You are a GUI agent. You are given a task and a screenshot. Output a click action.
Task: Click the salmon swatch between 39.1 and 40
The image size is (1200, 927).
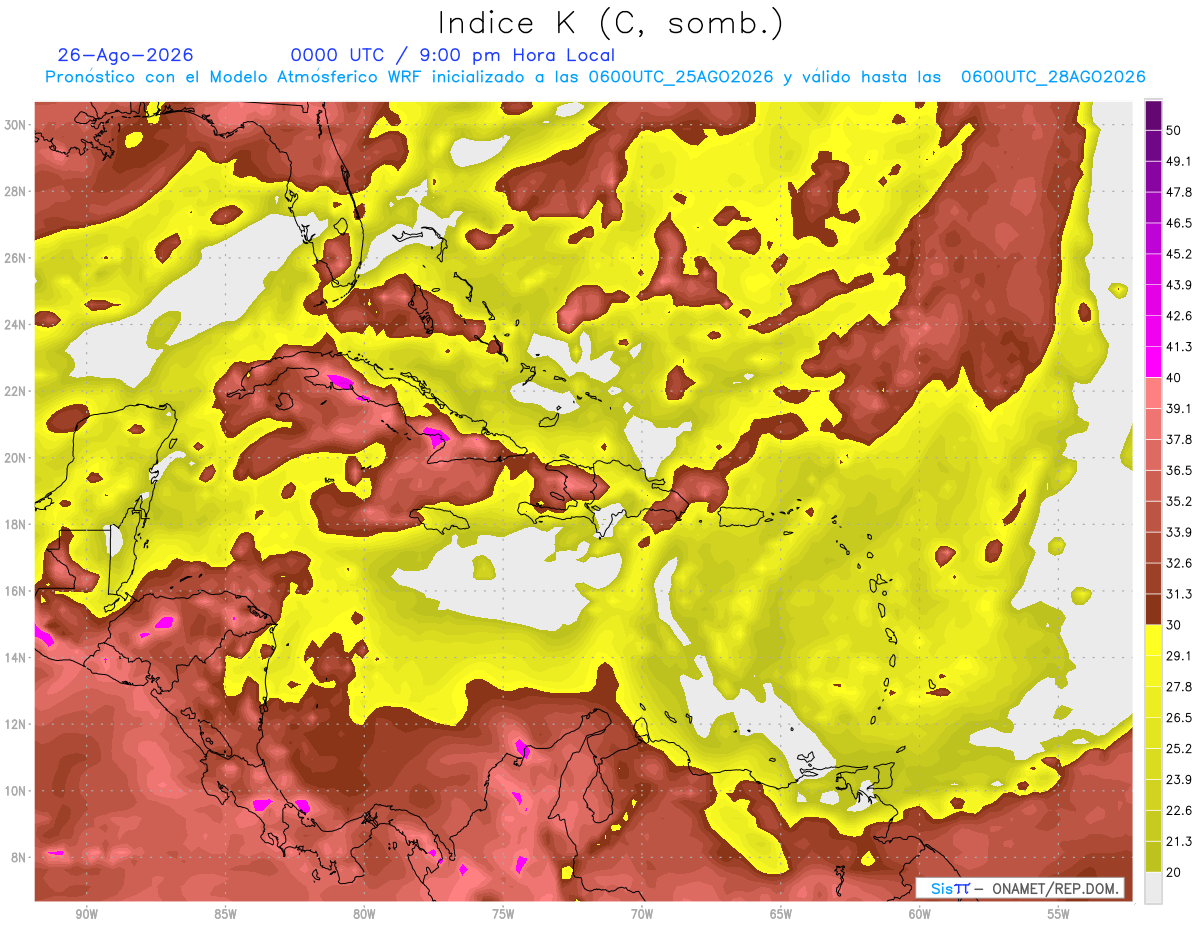(x=1153, y=393)
